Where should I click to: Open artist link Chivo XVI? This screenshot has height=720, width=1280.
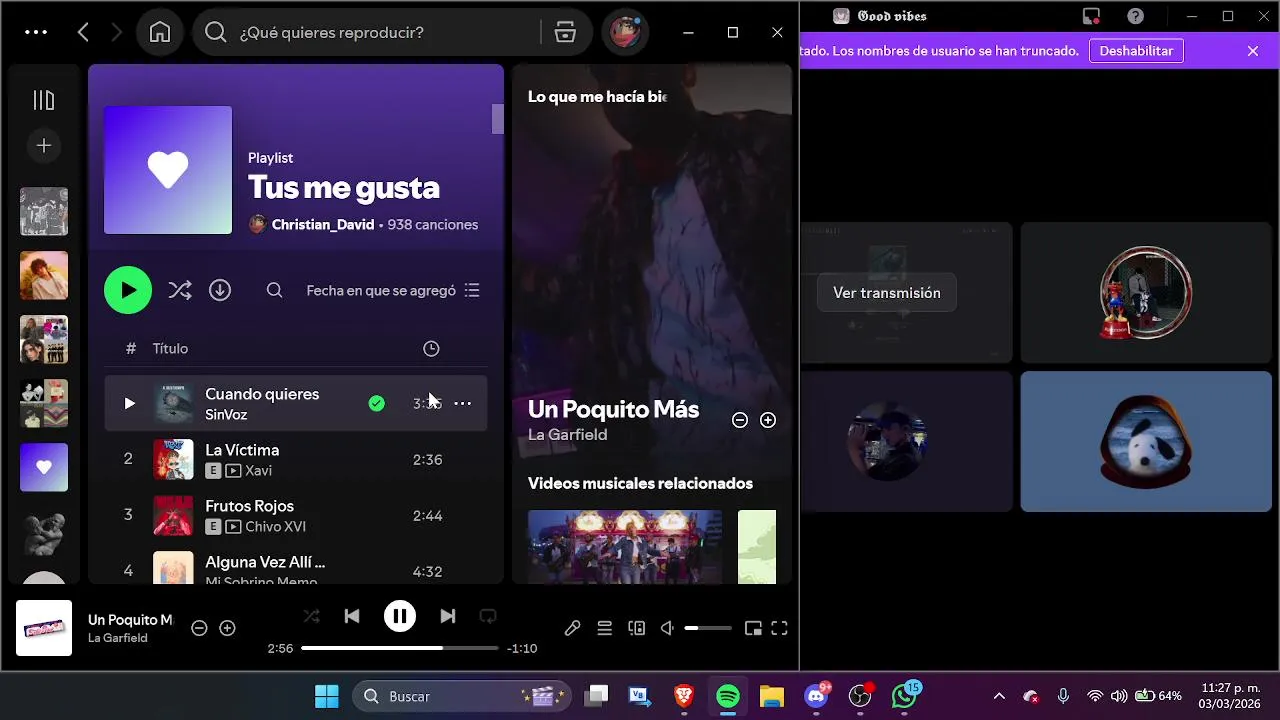[275, 527]
